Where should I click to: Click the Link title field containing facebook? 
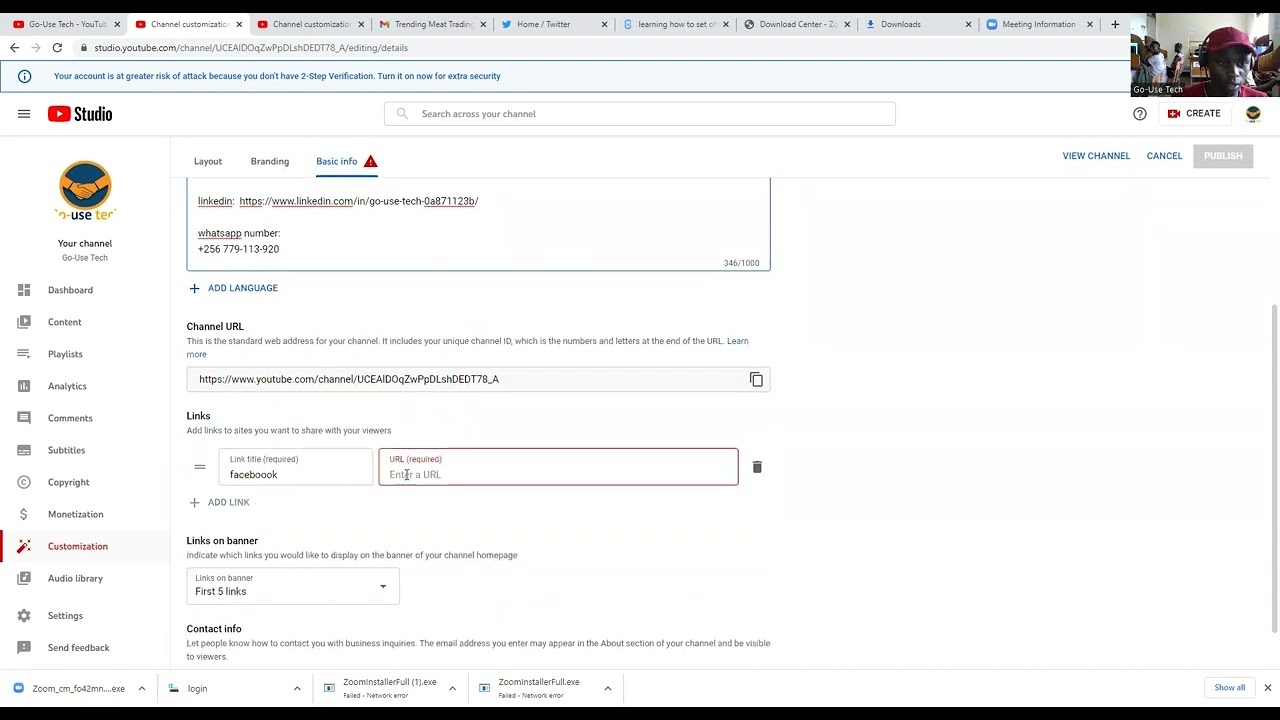click(x=296, y=467)
